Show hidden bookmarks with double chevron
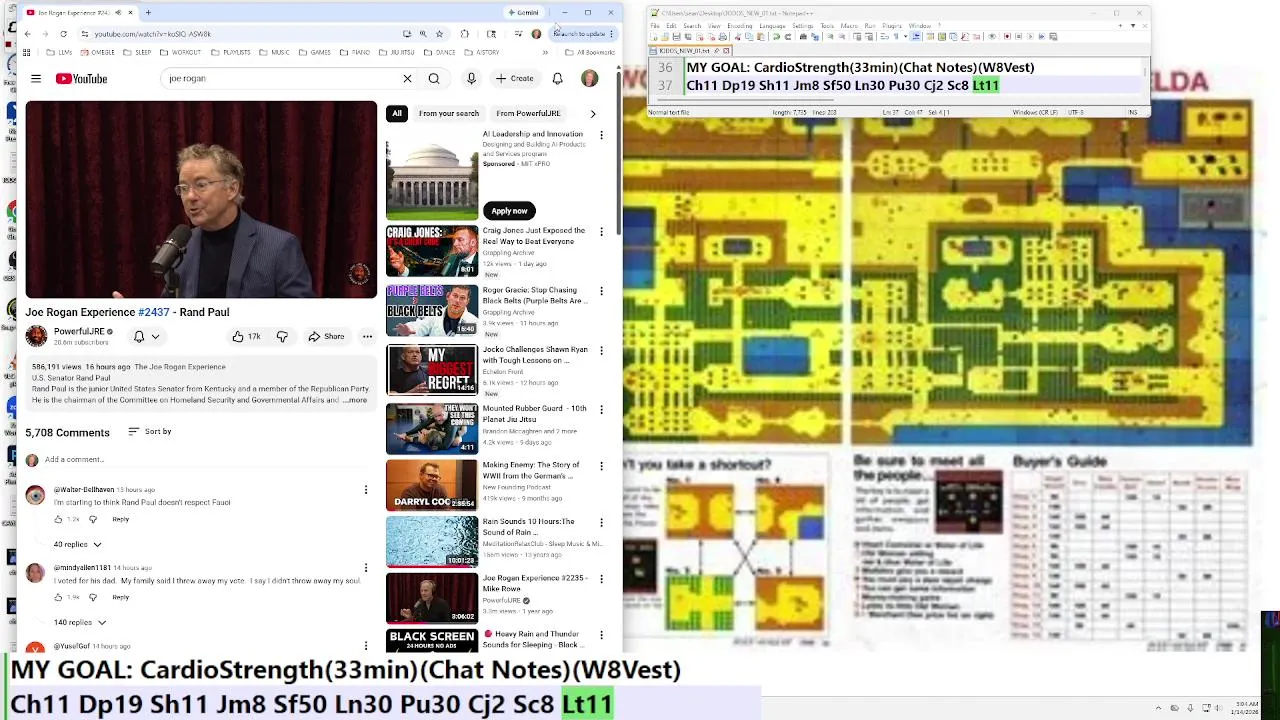The image size is (1280, 720). [x=545, y=52]
